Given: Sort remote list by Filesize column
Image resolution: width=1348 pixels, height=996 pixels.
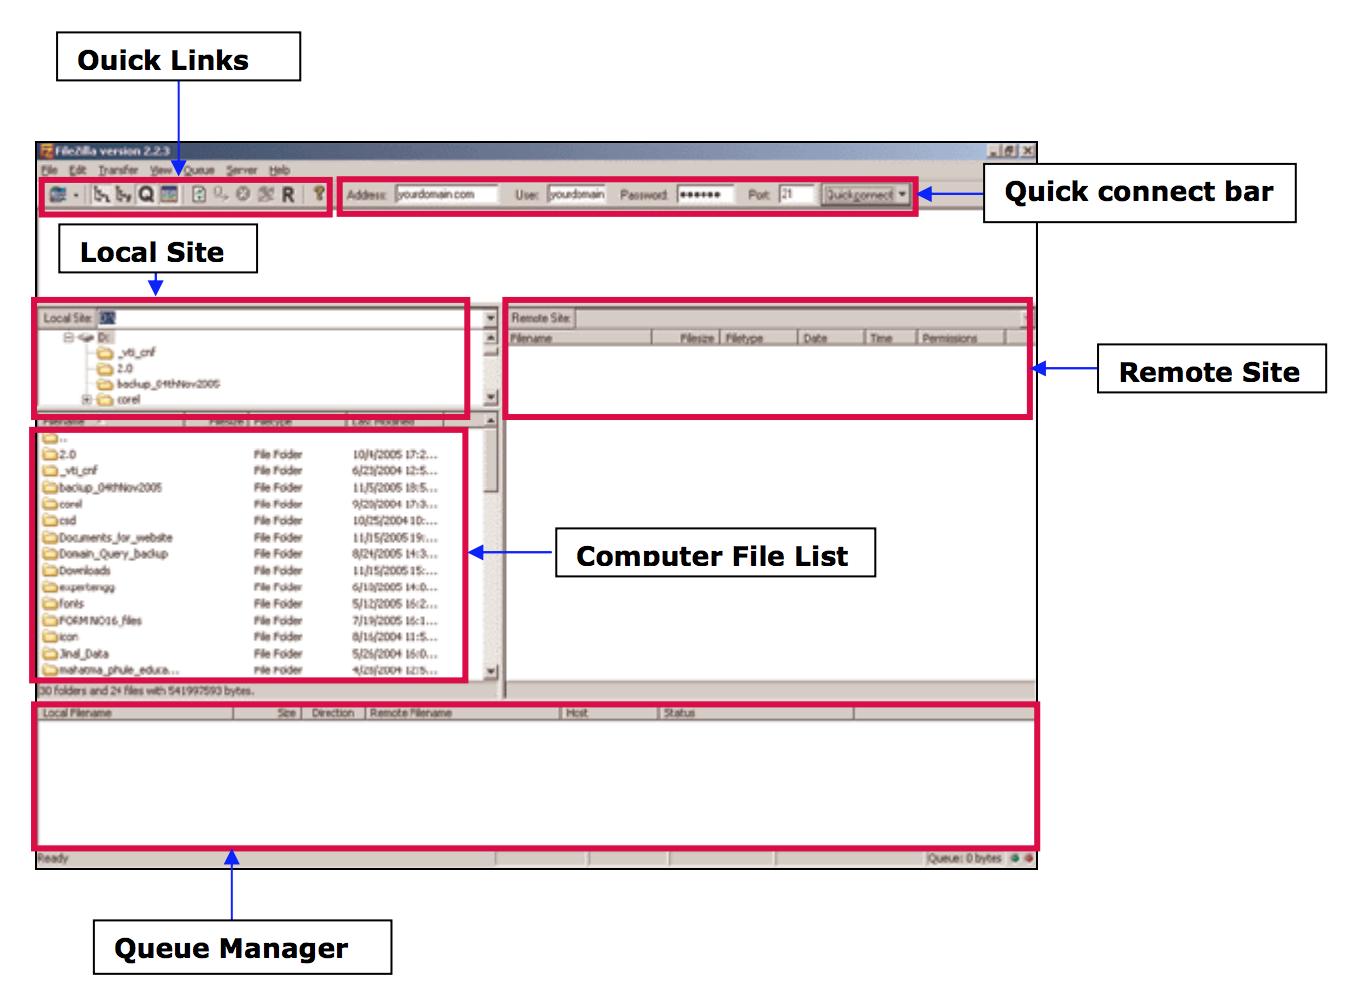Looking at the screenshot, I should [x=685, y=338].
